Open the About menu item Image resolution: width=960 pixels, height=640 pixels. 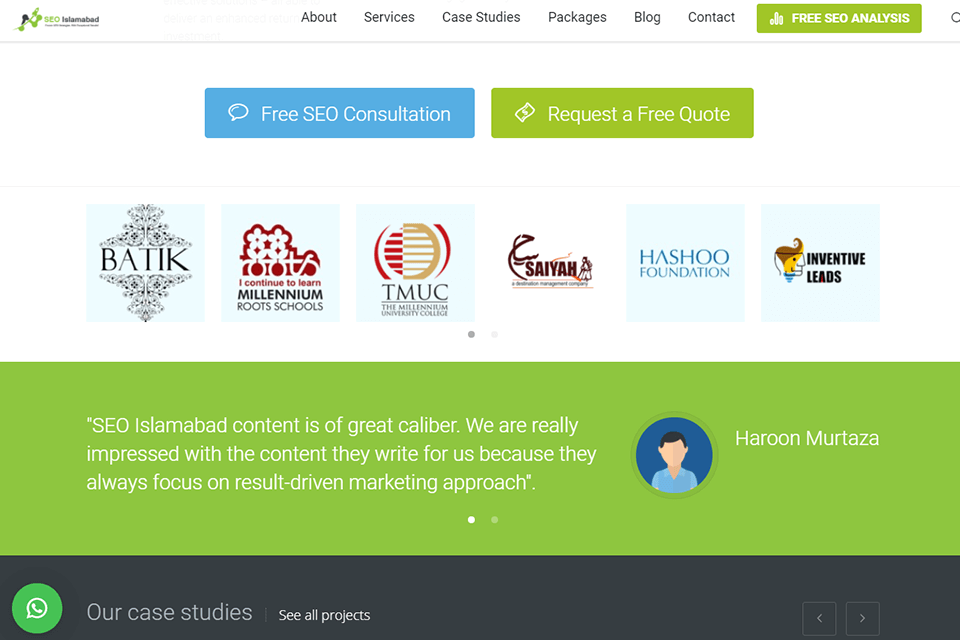[x=318, y=17]
